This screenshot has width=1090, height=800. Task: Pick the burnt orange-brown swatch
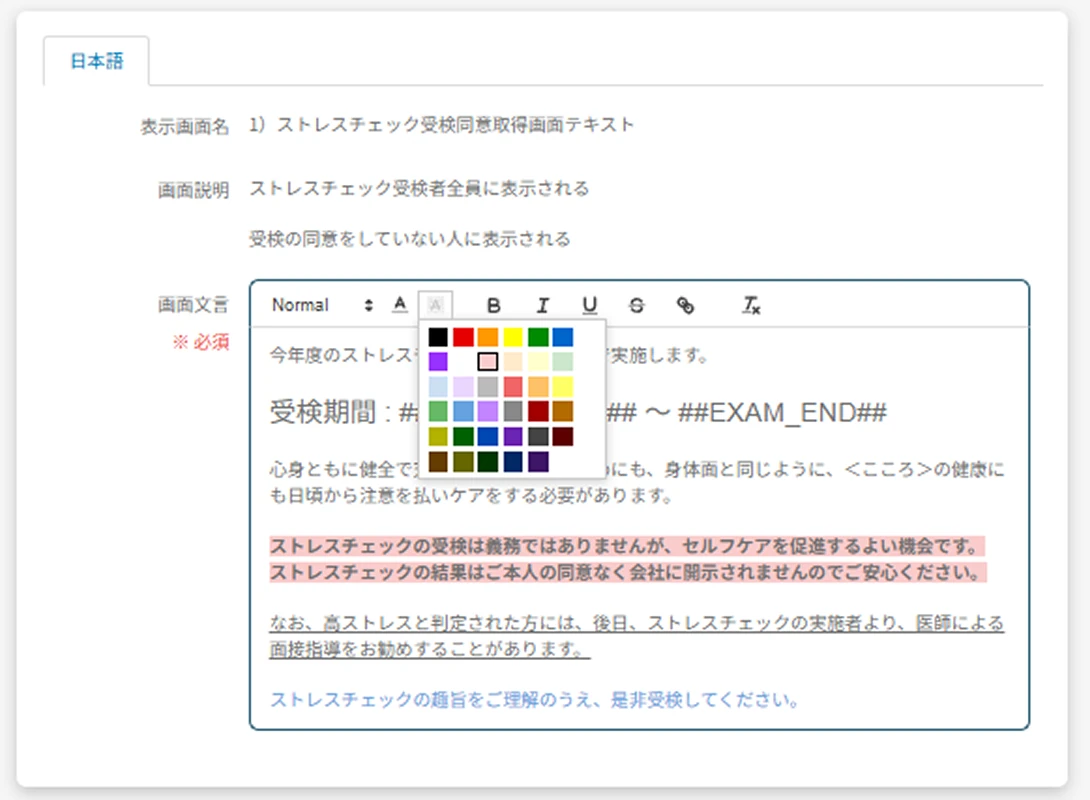click(563, 411)
